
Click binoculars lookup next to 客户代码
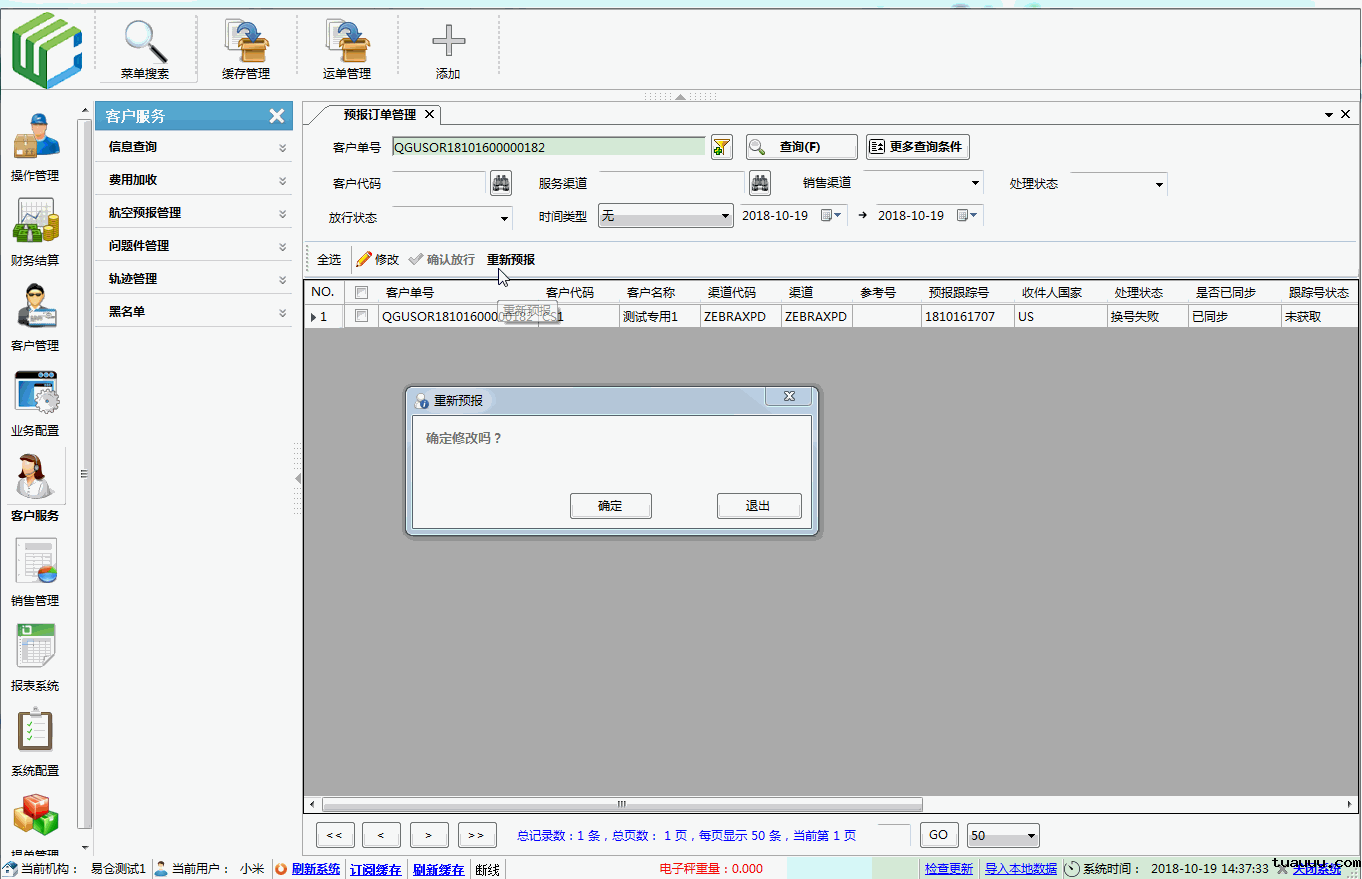[501, 183]
